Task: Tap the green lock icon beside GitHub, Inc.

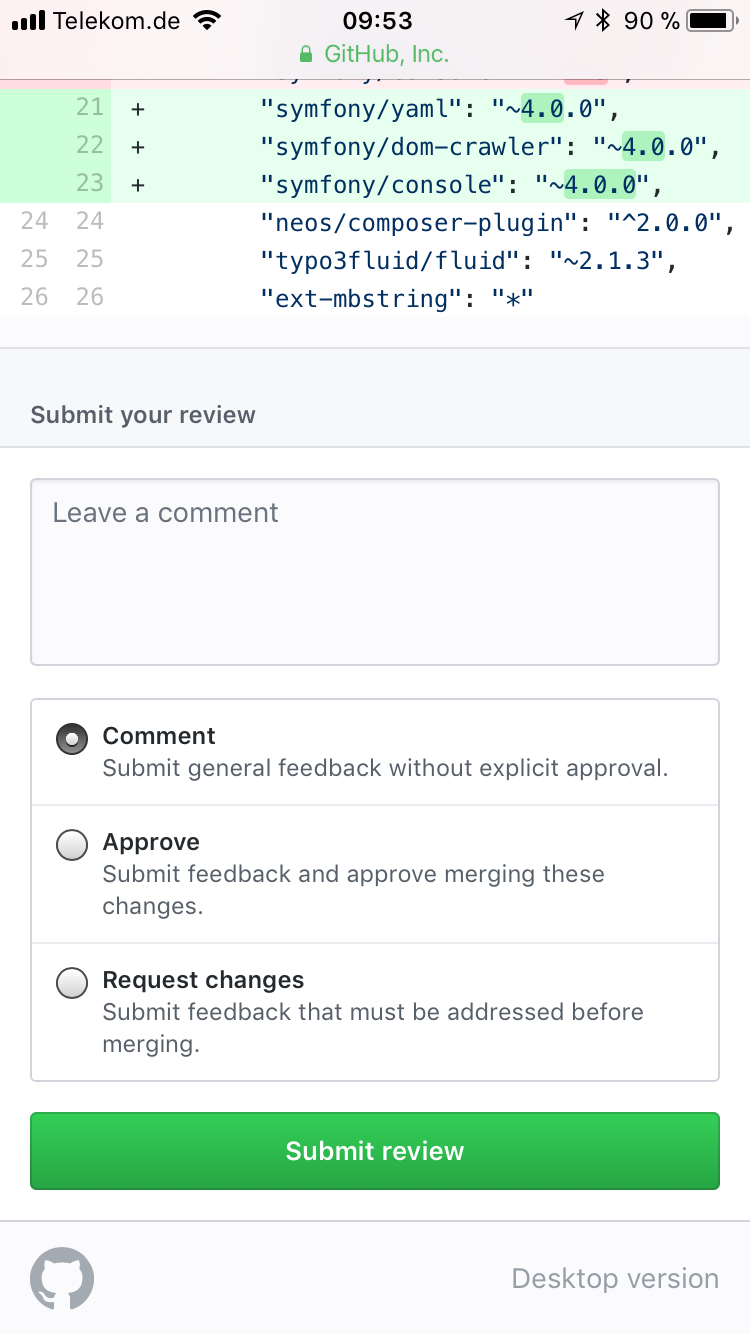Action: [x=307, y=54]
